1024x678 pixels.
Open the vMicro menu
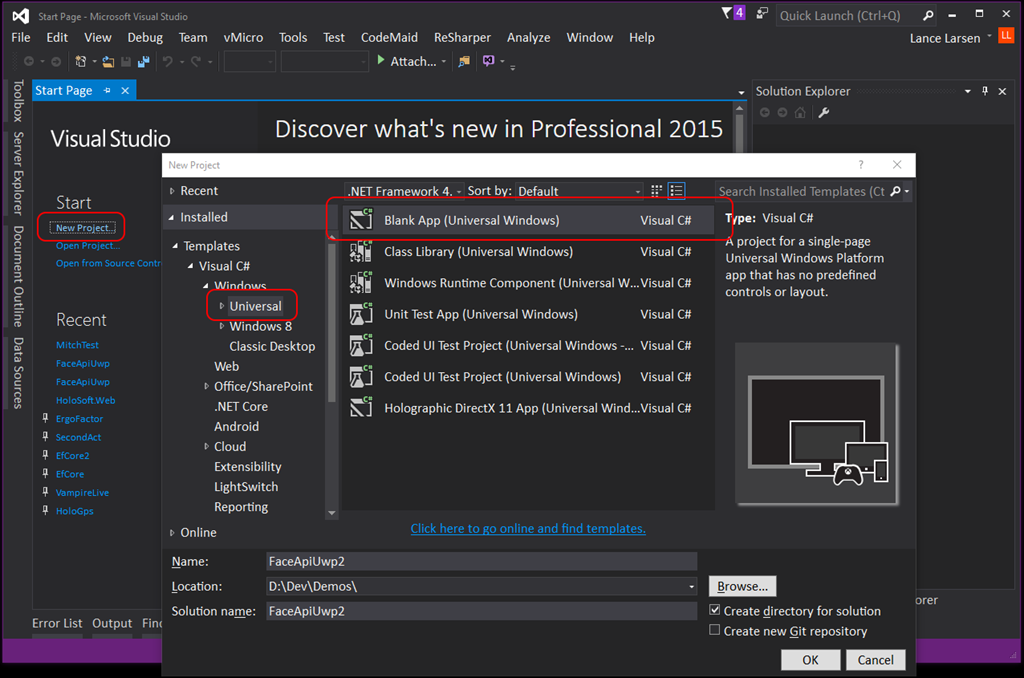243,37
